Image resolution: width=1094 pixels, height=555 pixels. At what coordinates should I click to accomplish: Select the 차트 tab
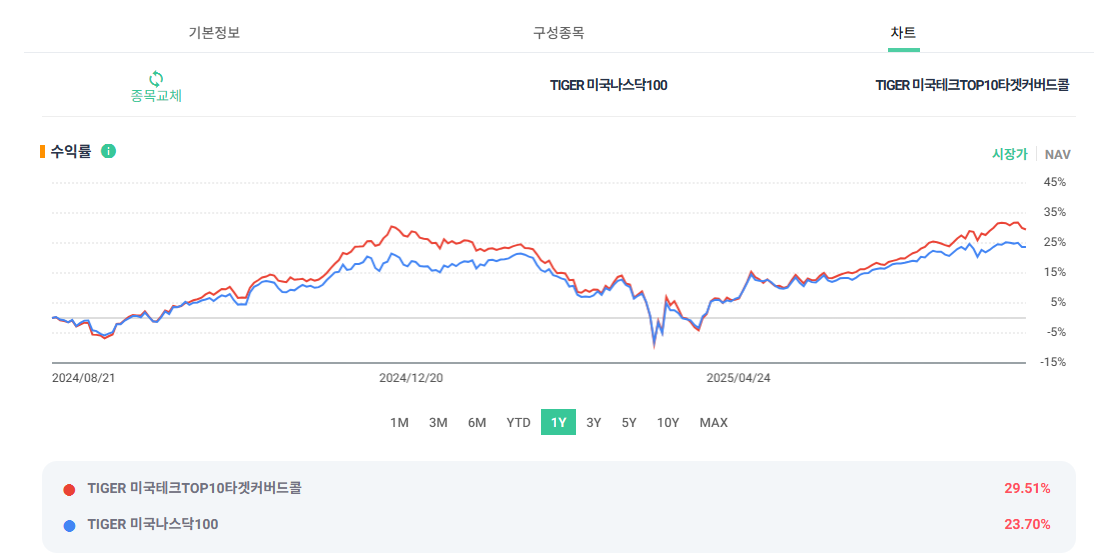(904, 33)
